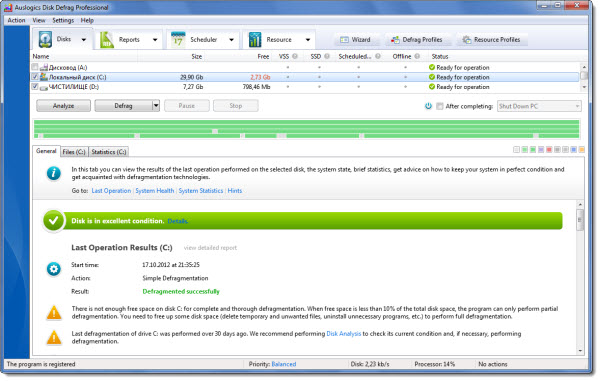Sort by the Free column header
The width and height of the screenshot is (600, 381).
point(263,56)
